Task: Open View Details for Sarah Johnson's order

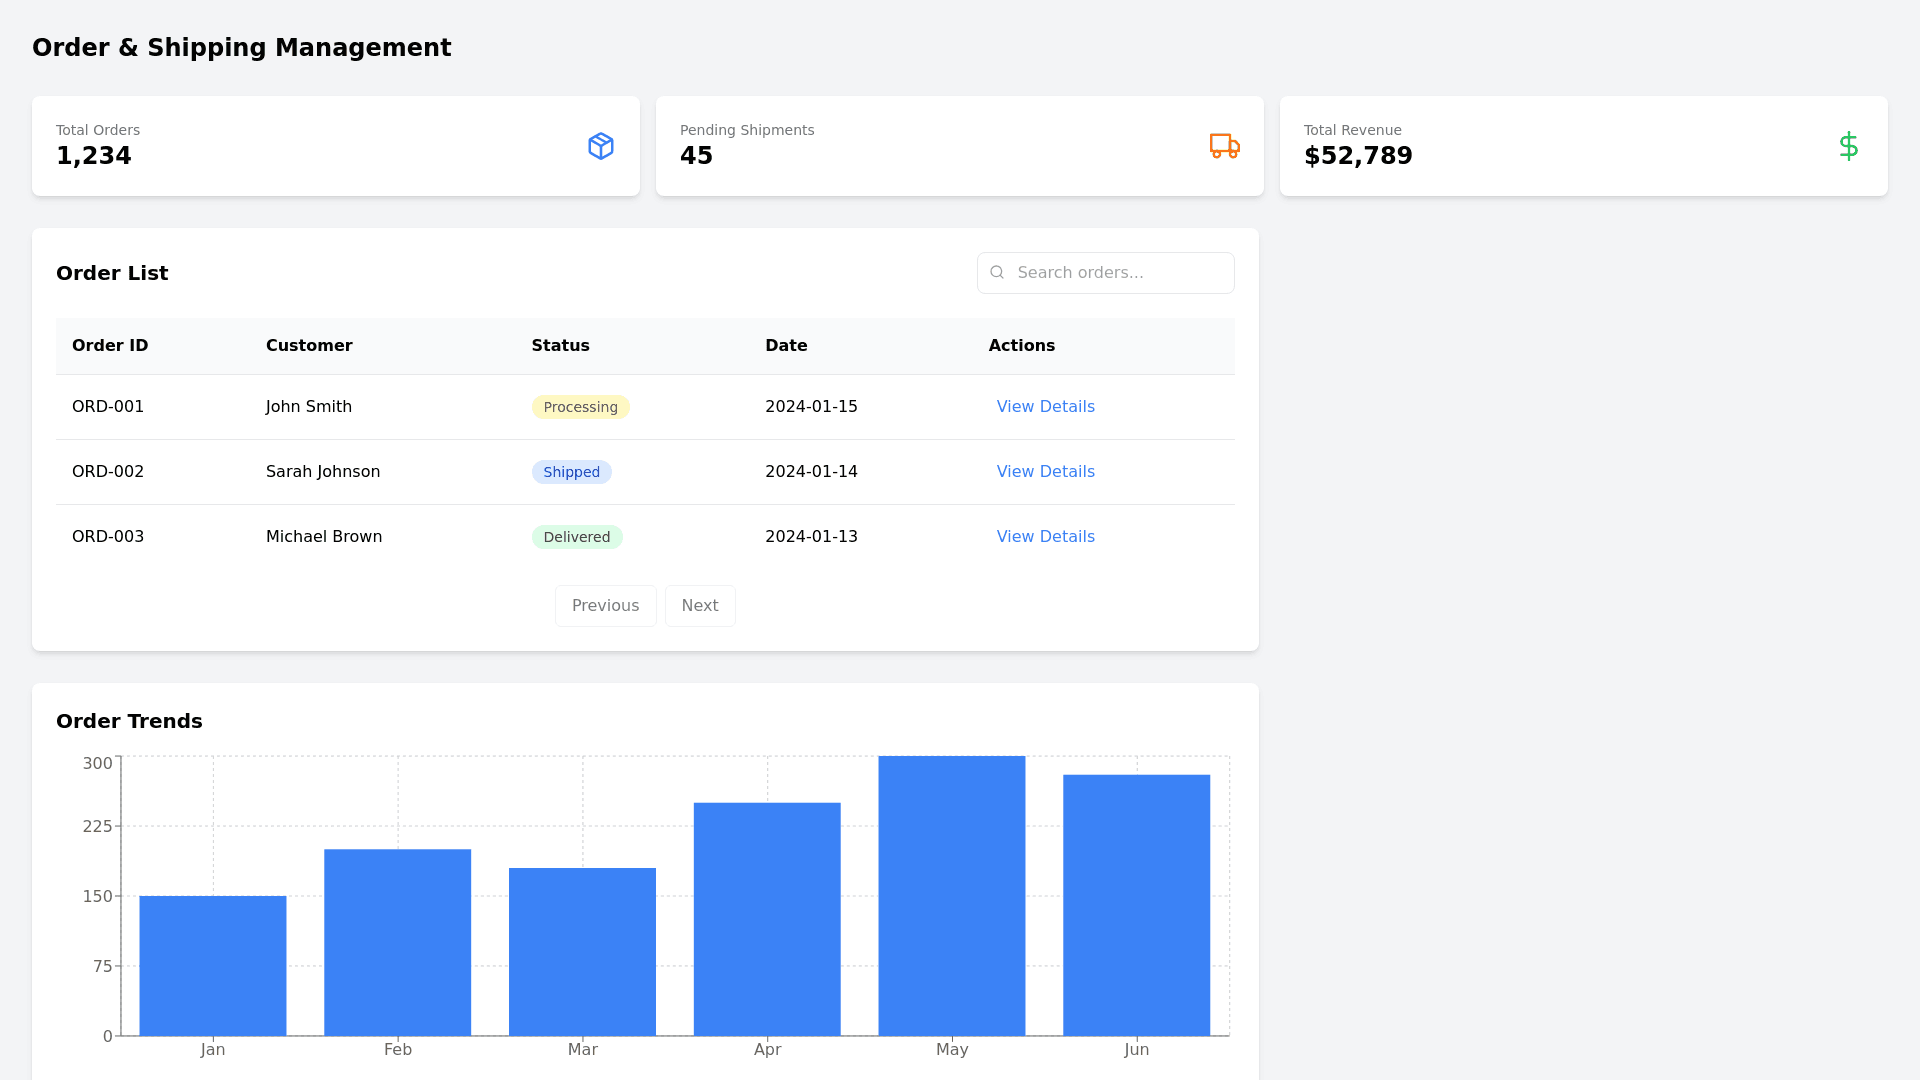Action: [x=1045, y=472]
